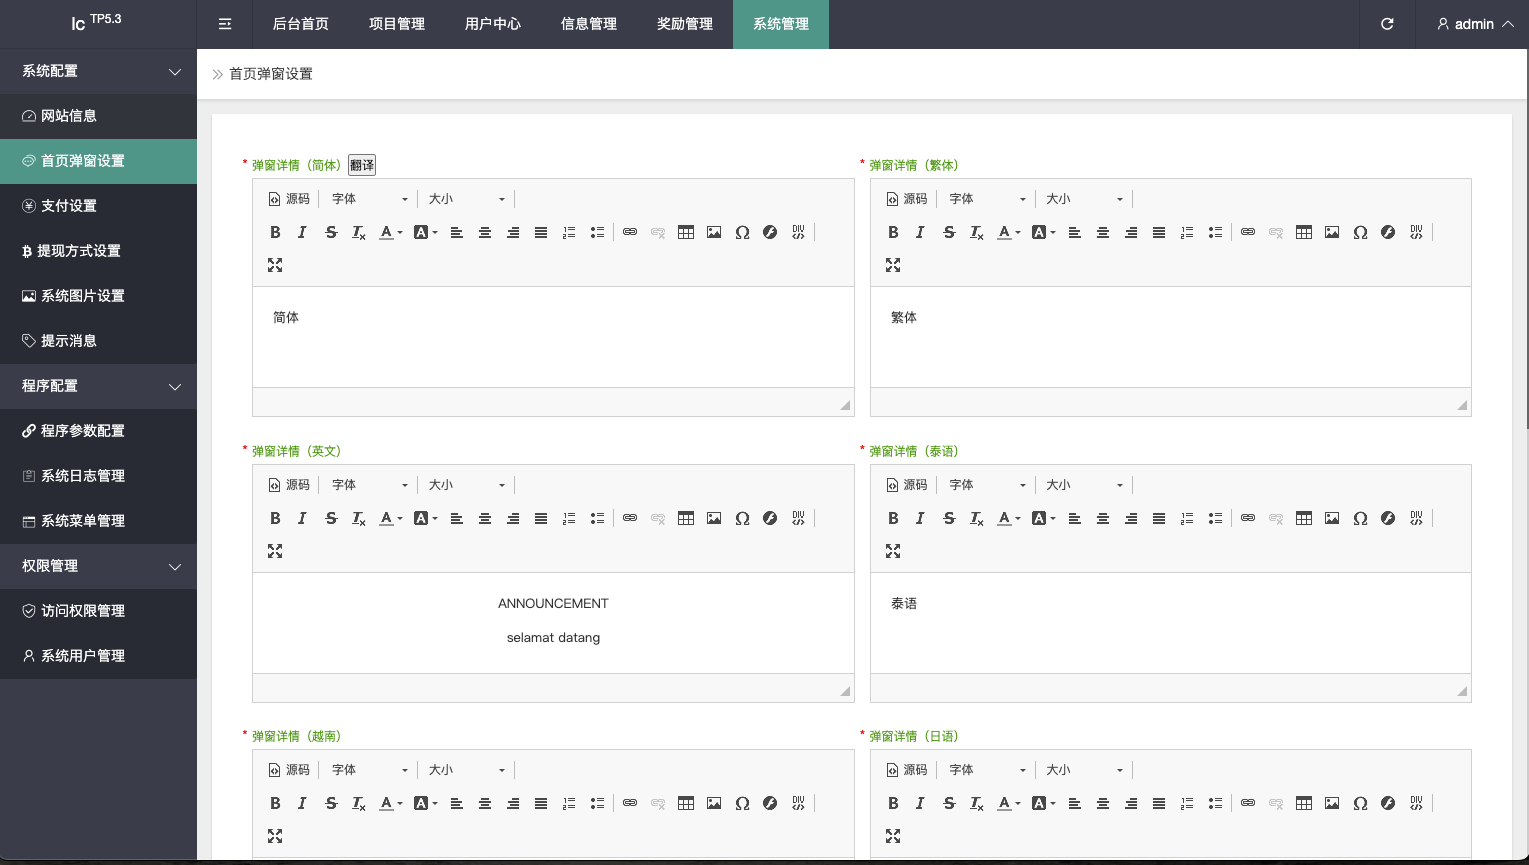Viewport: 1529px width, 865px height.
Task: Apply strikethrough in the English editor
Action: click(x=331, y=518)
